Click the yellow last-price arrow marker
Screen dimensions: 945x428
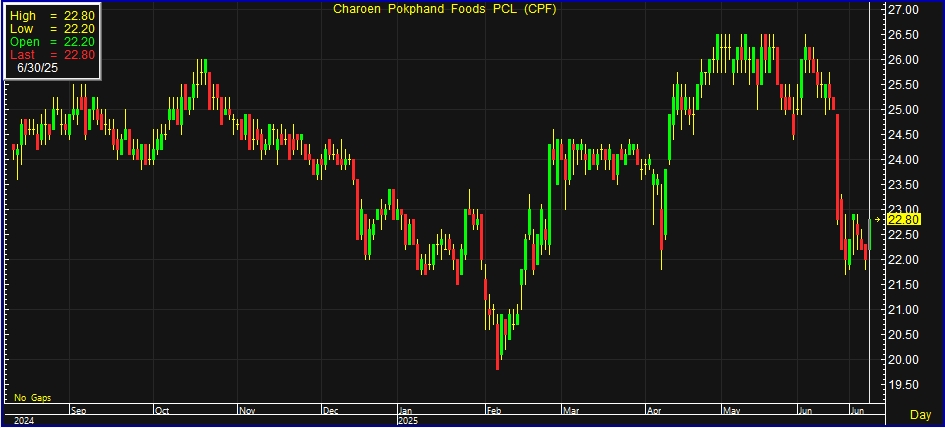[878, 219]
